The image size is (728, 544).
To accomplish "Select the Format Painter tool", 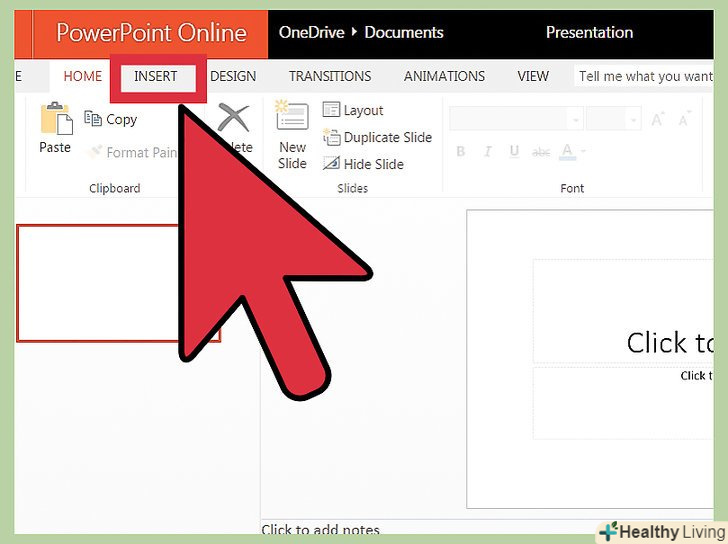I will [x=135, y=152].
